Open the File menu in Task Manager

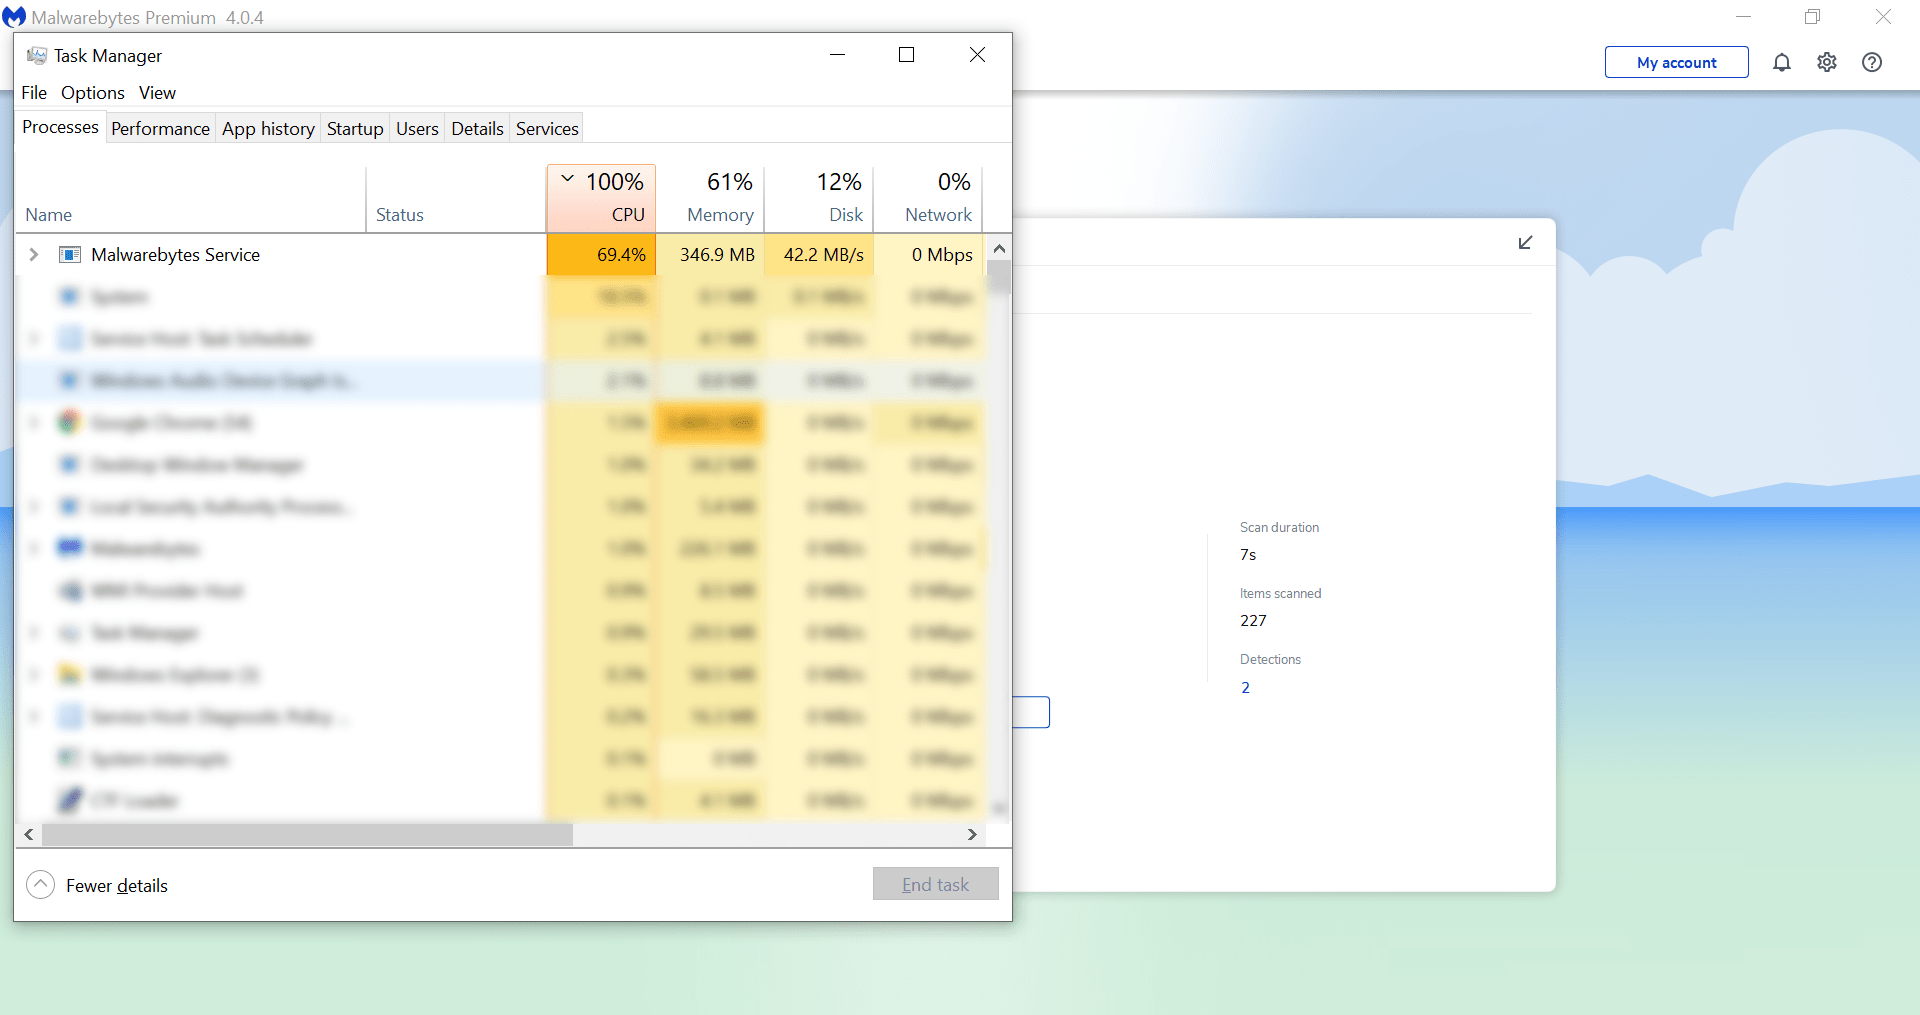click(34, 92)
